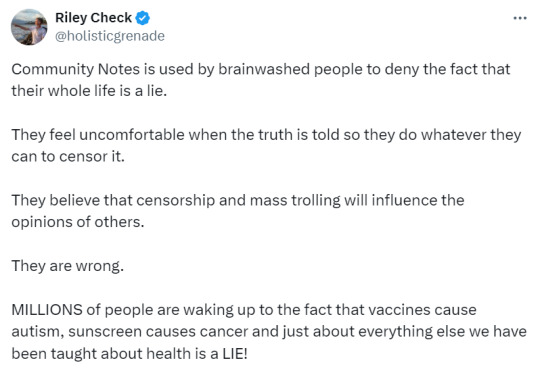Click the blue verified checkmark badge
540x369 pixels.
point(142,18)
